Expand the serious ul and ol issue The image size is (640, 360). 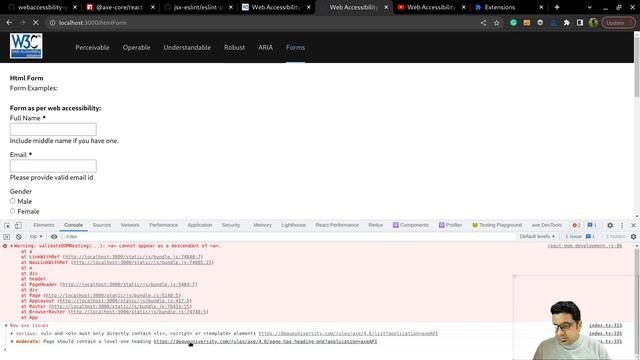click(12, 333)
